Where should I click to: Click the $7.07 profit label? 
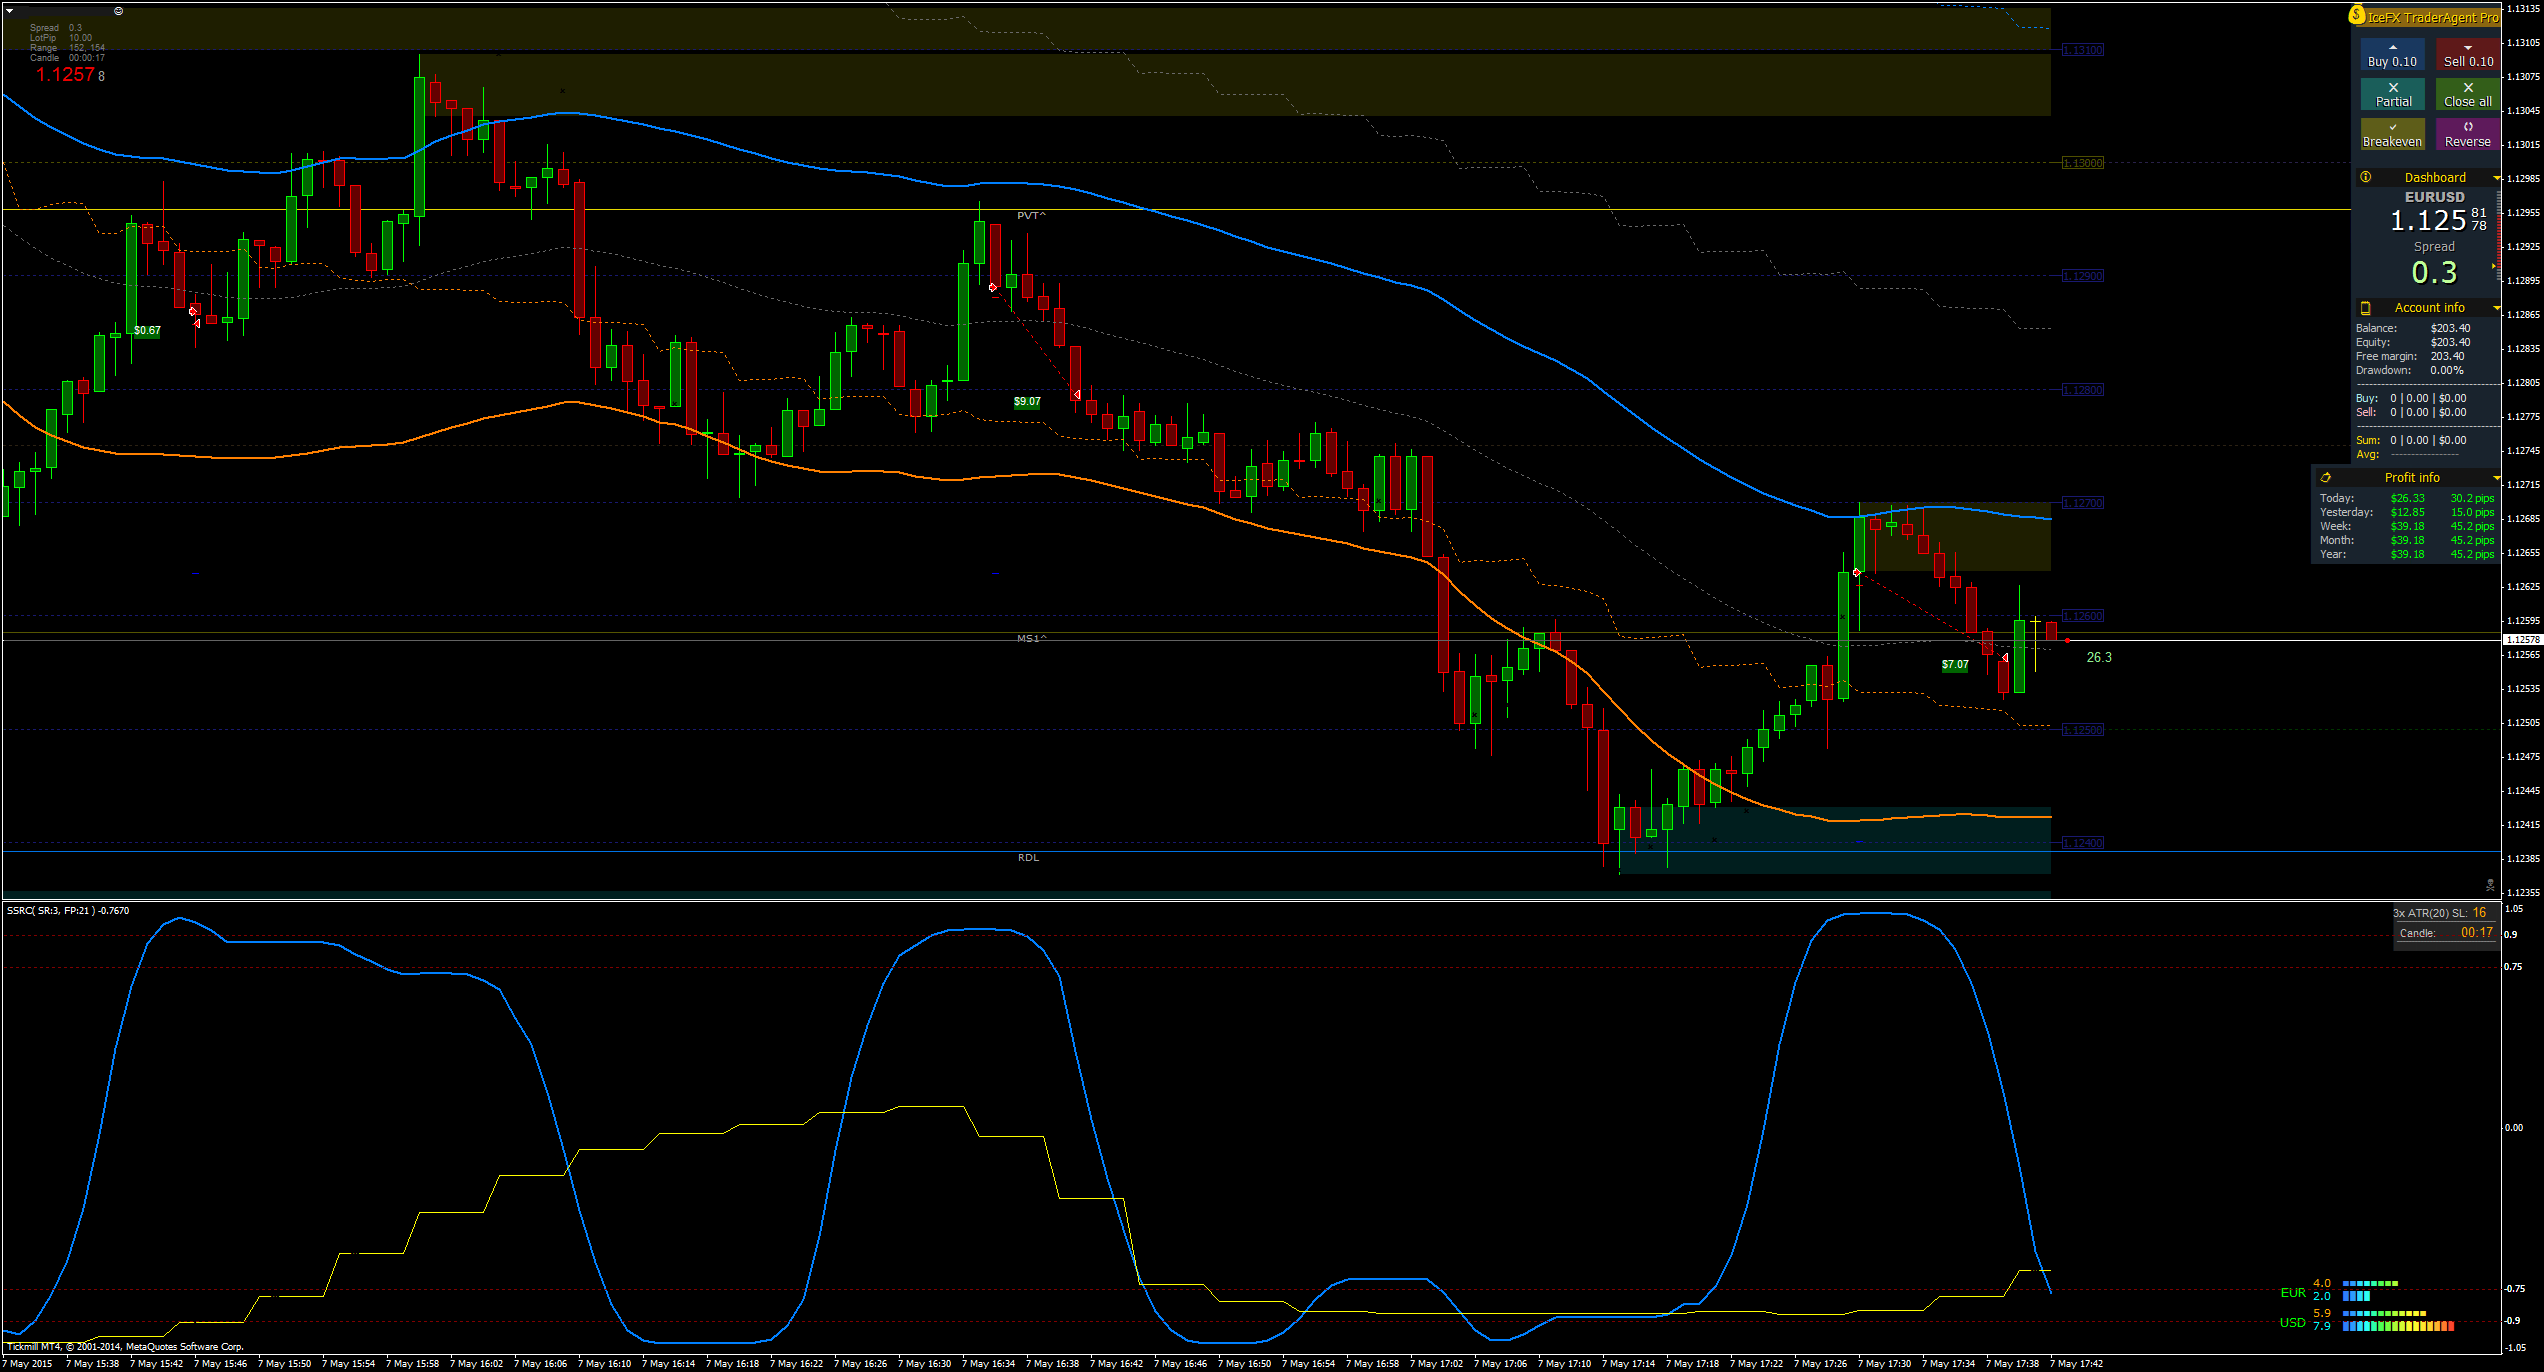[x=1955, y=665]
